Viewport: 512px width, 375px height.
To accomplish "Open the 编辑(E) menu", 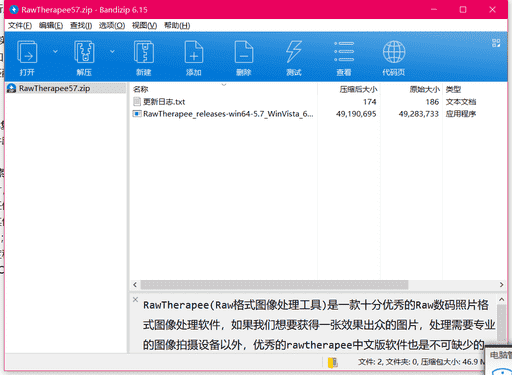I will pyautogui.click(x=51, y=26).
